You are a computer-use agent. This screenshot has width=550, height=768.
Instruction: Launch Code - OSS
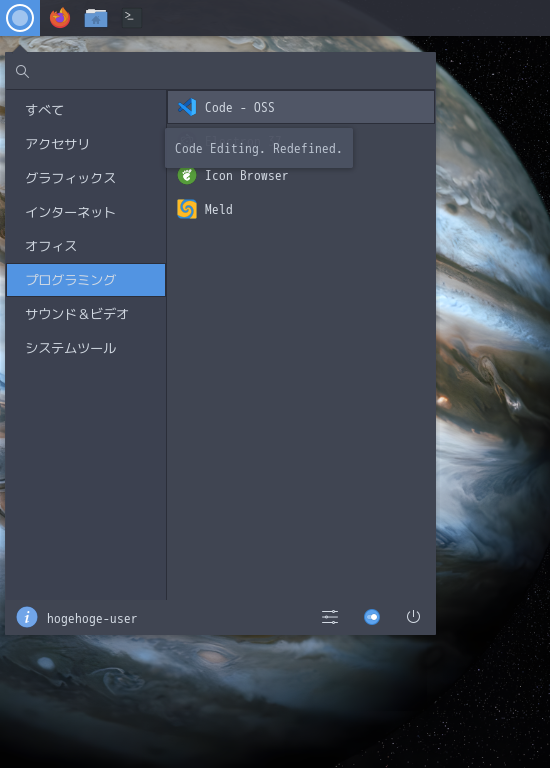[301, 107]
